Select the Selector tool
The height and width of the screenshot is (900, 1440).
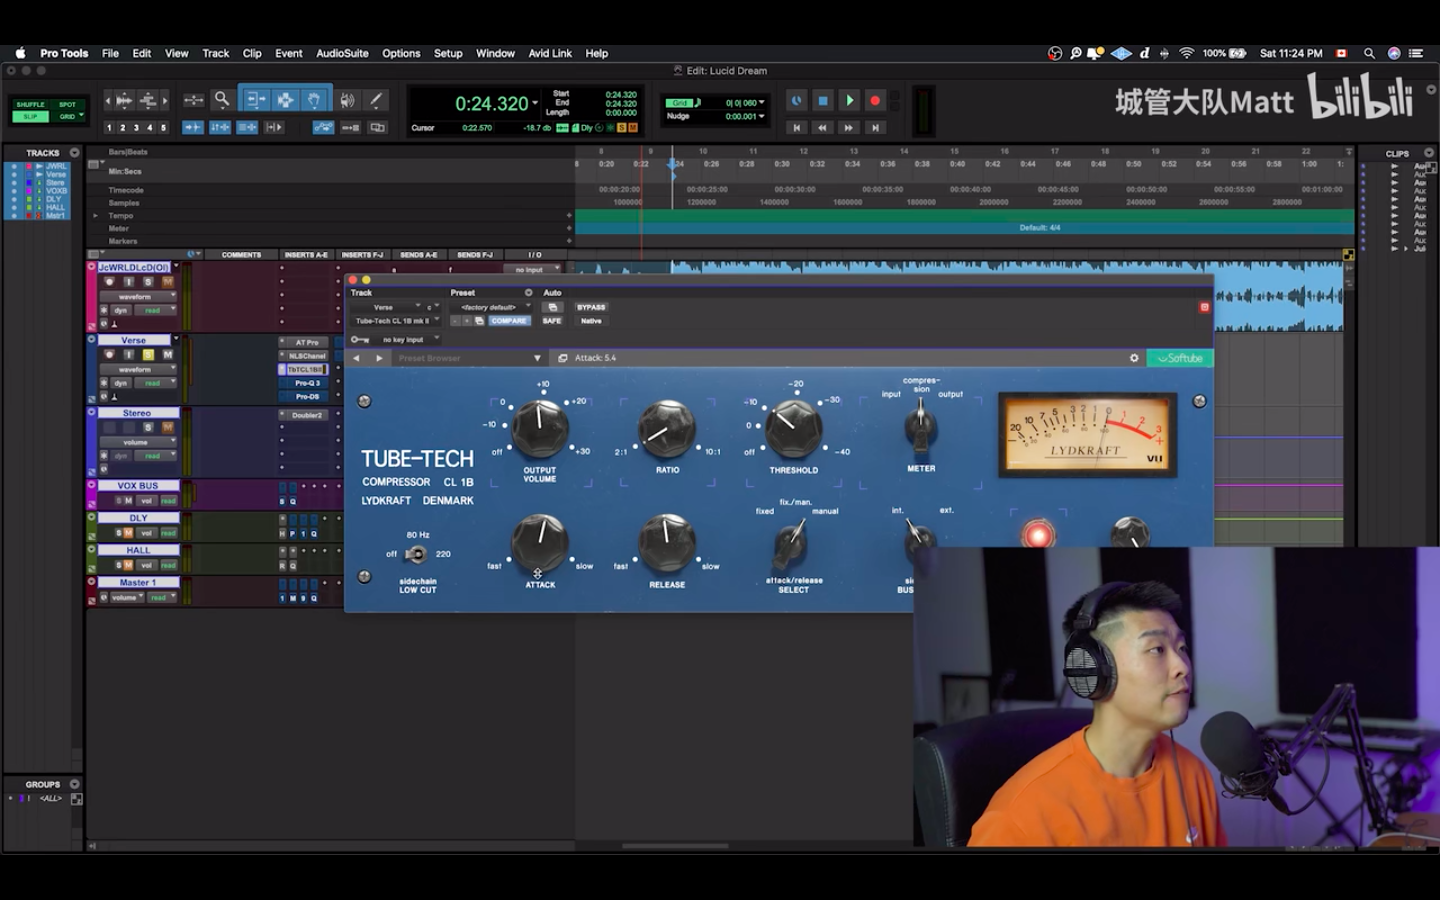point(285,100)
